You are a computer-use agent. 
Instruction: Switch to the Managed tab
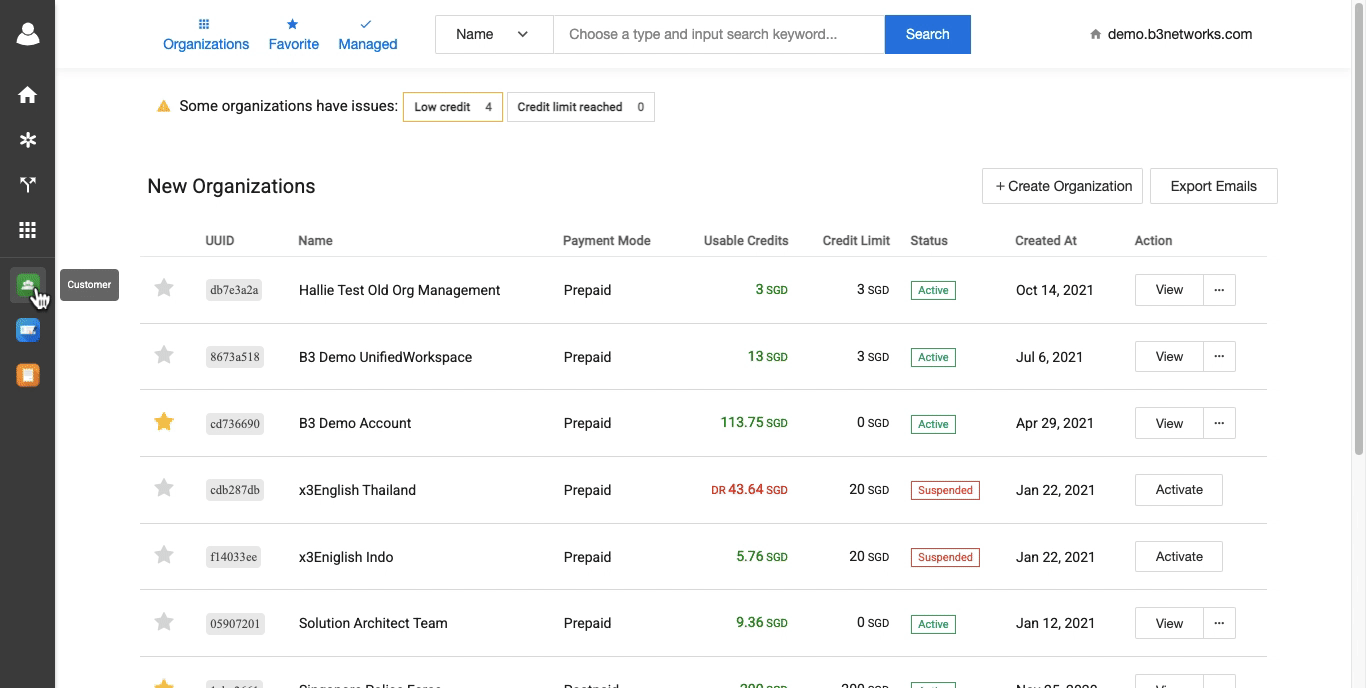tap(367, 35)
